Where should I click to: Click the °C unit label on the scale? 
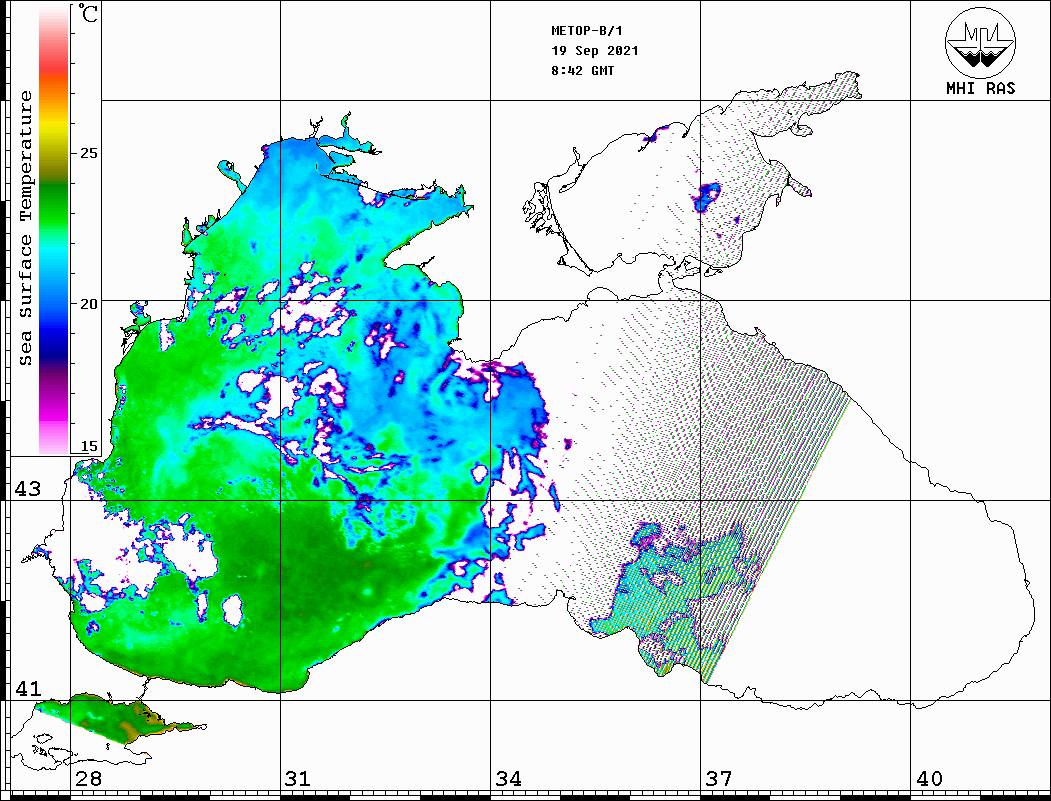pyautogui.click(x=89, y=14)
